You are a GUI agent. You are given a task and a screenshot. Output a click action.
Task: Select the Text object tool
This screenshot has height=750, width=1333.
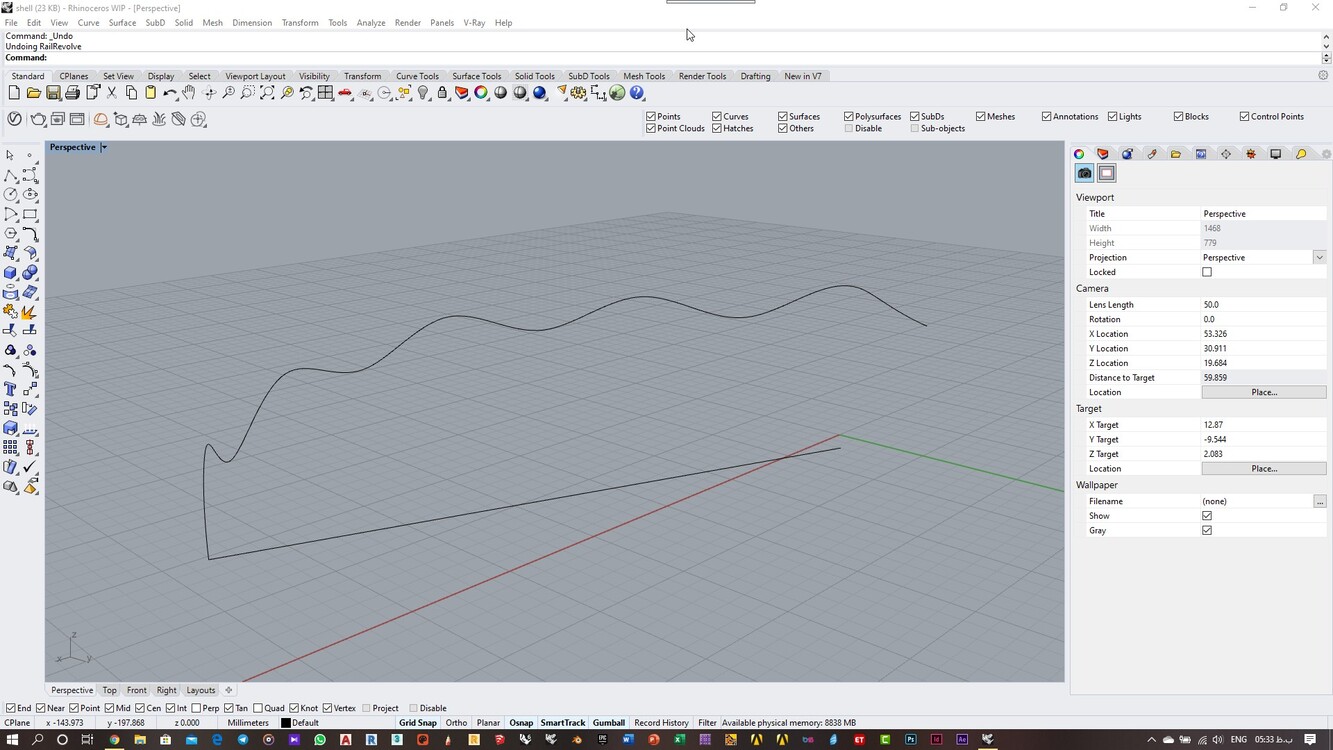(10, 389)
